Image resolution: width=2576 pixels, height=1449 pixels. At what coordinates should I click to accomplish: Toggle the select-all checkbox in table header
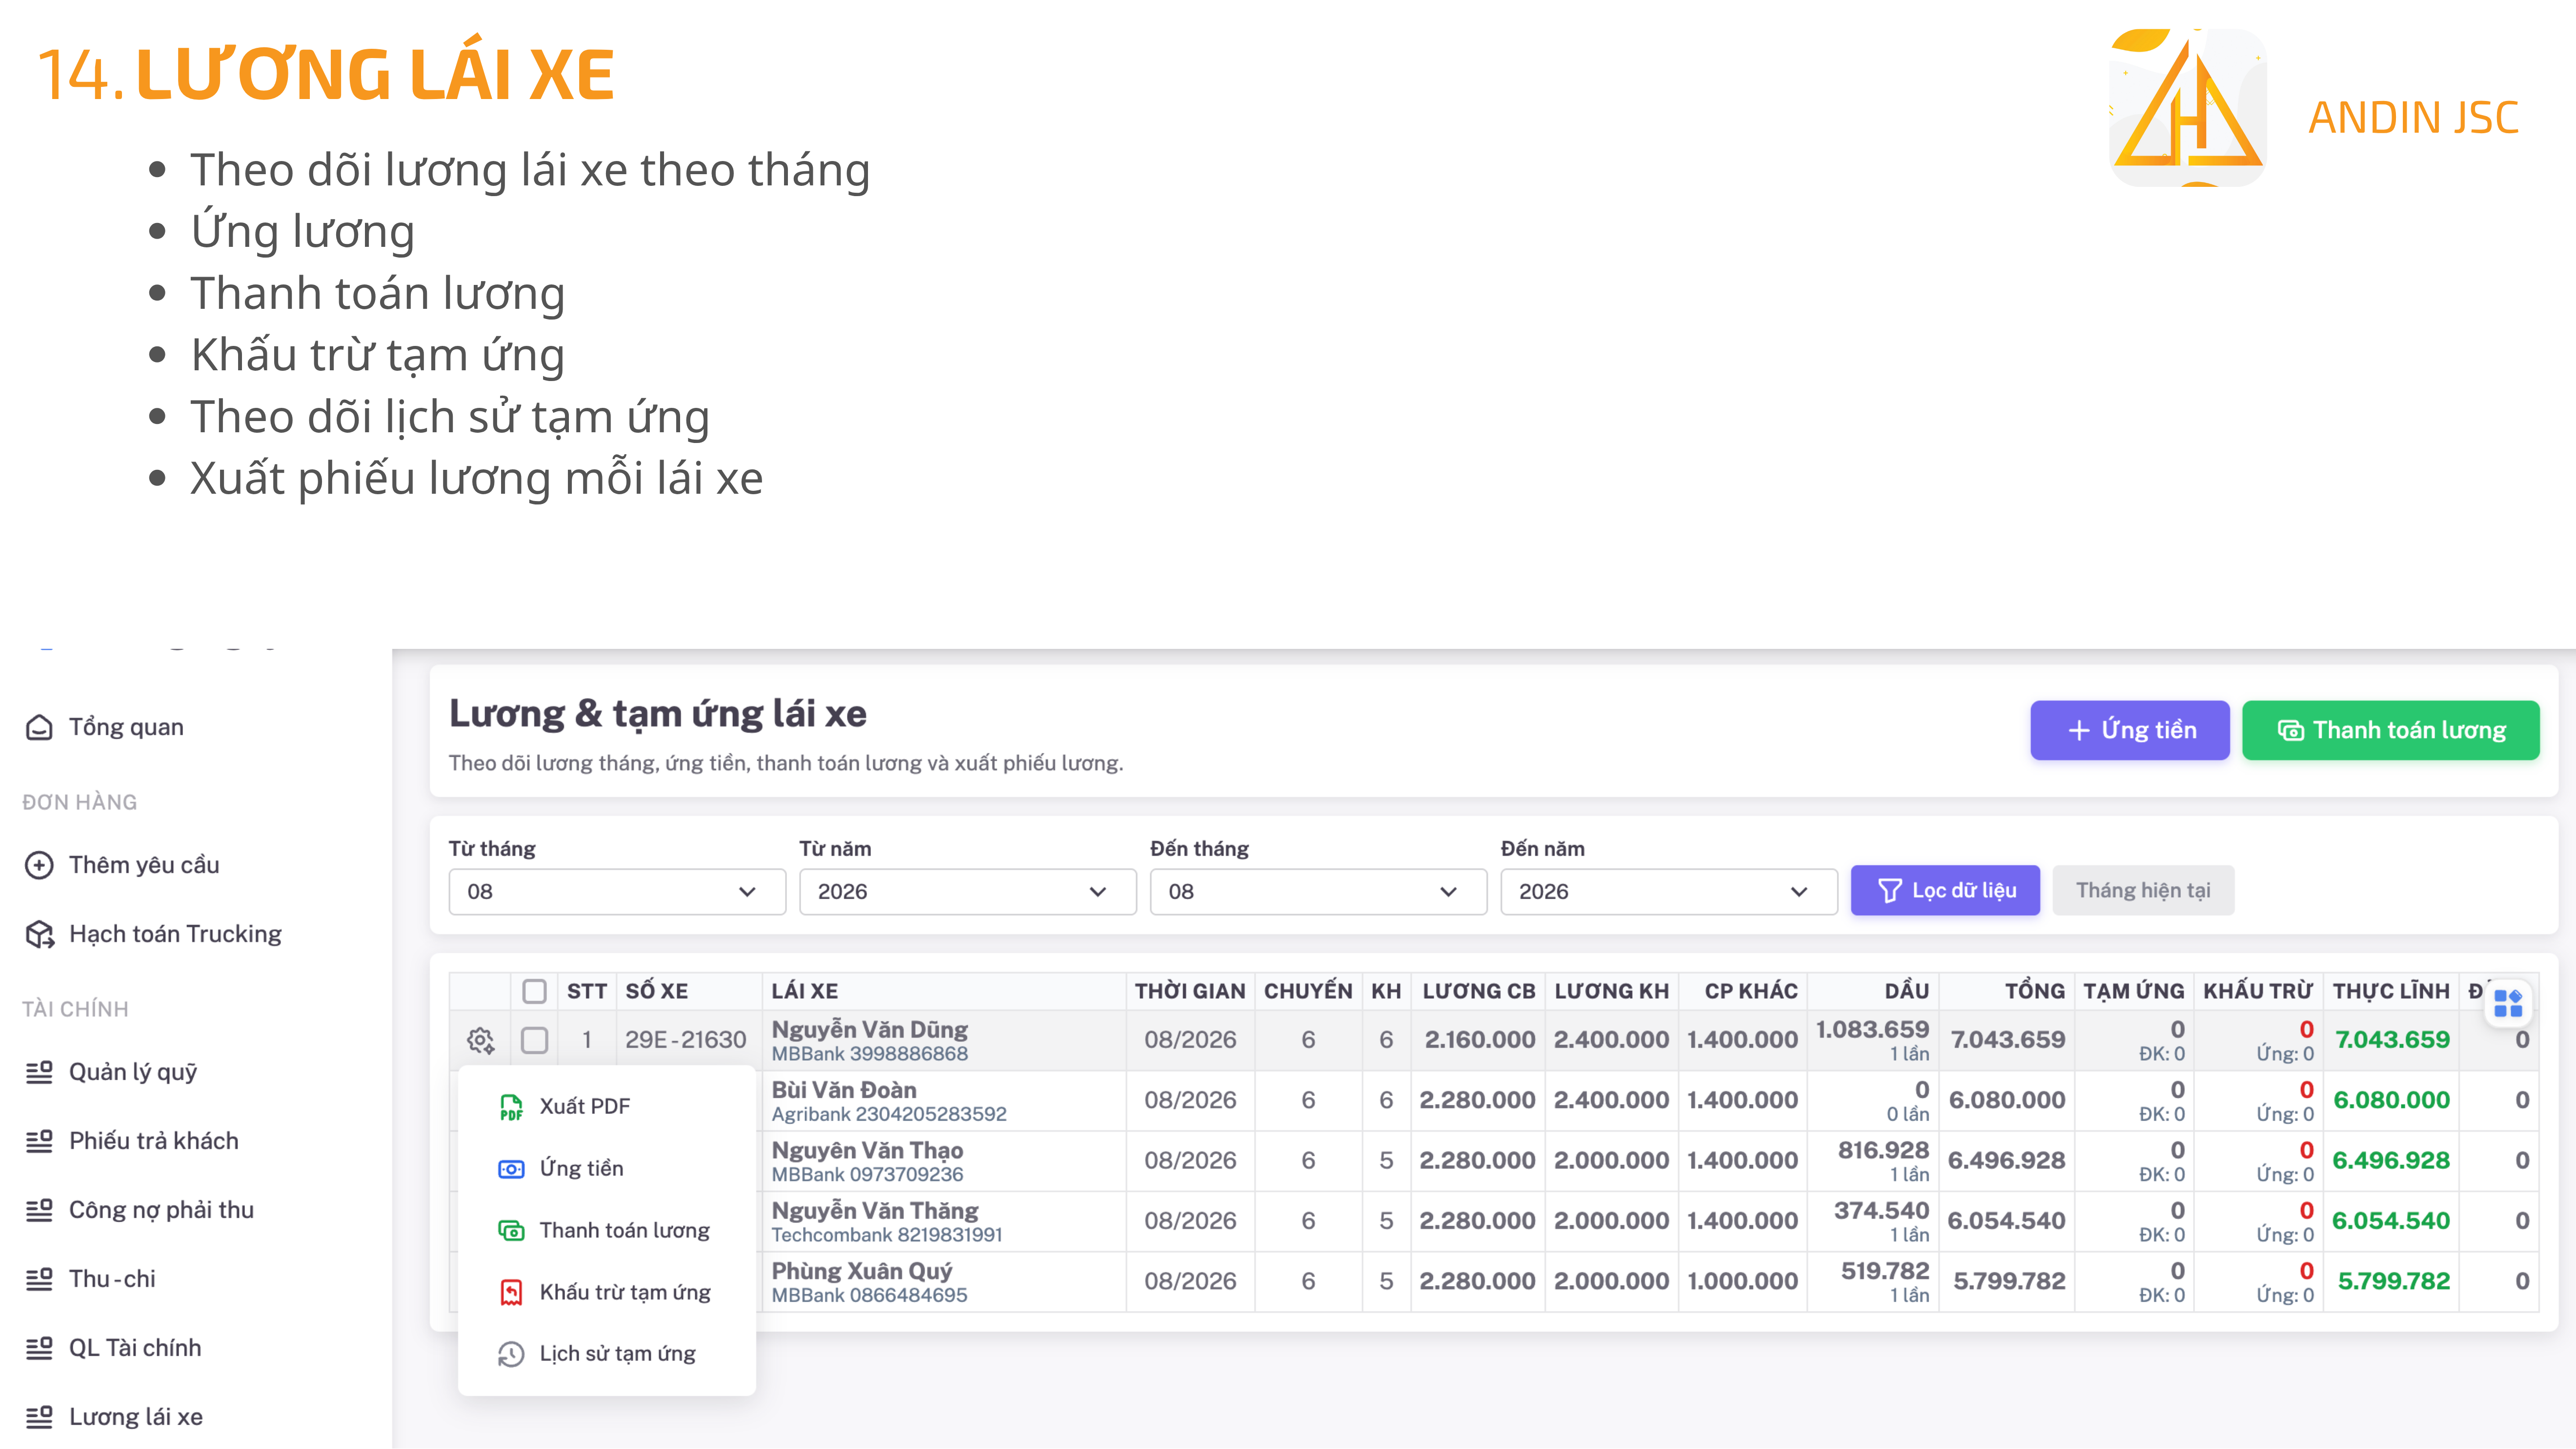(535, 991)
